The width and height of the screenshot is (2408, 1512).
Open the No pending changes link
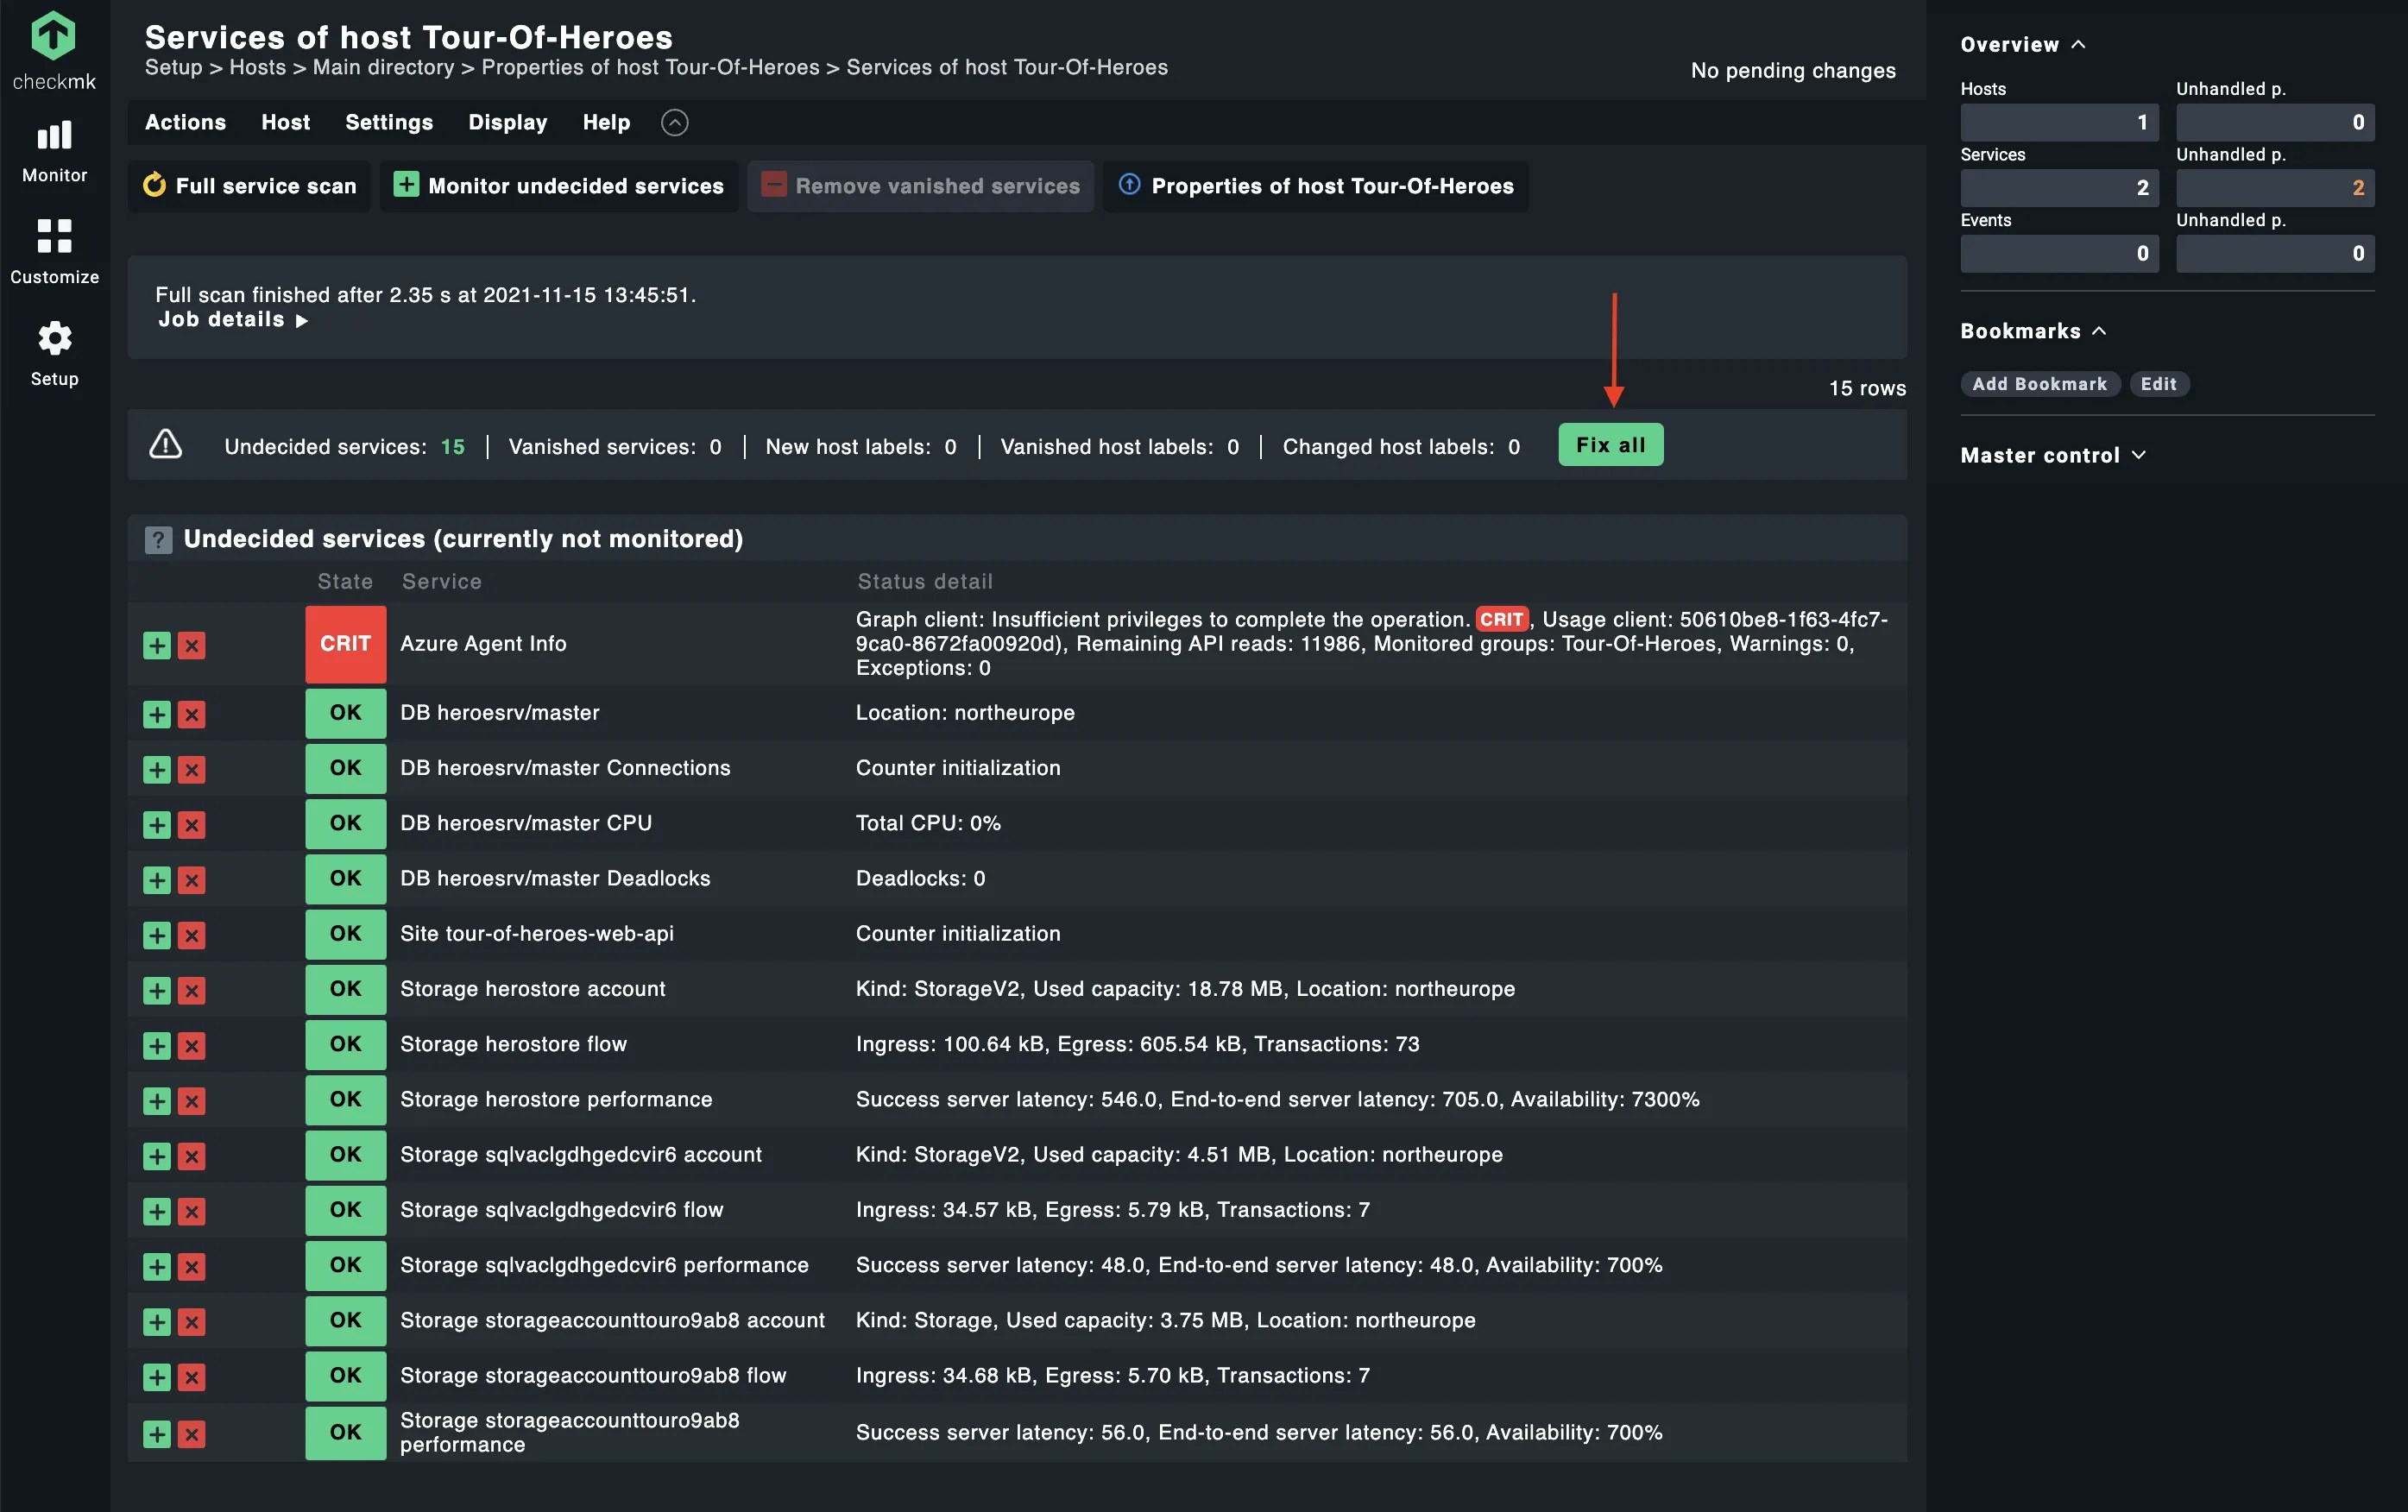tap(1792, 70)
